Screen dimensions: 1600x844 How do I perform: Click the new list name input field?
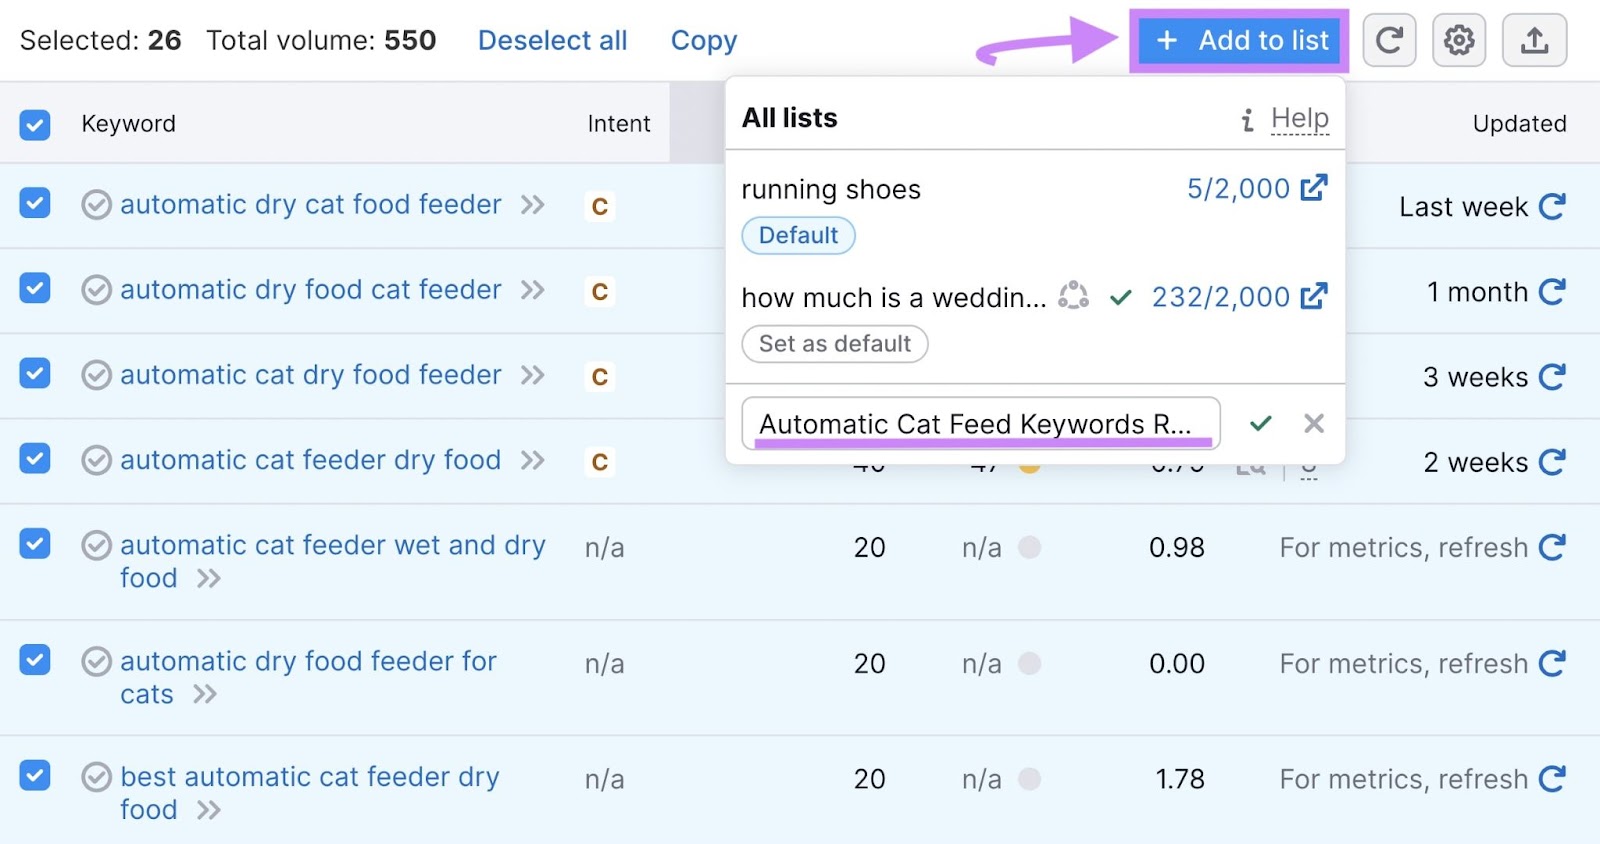(x=978, y=424)
